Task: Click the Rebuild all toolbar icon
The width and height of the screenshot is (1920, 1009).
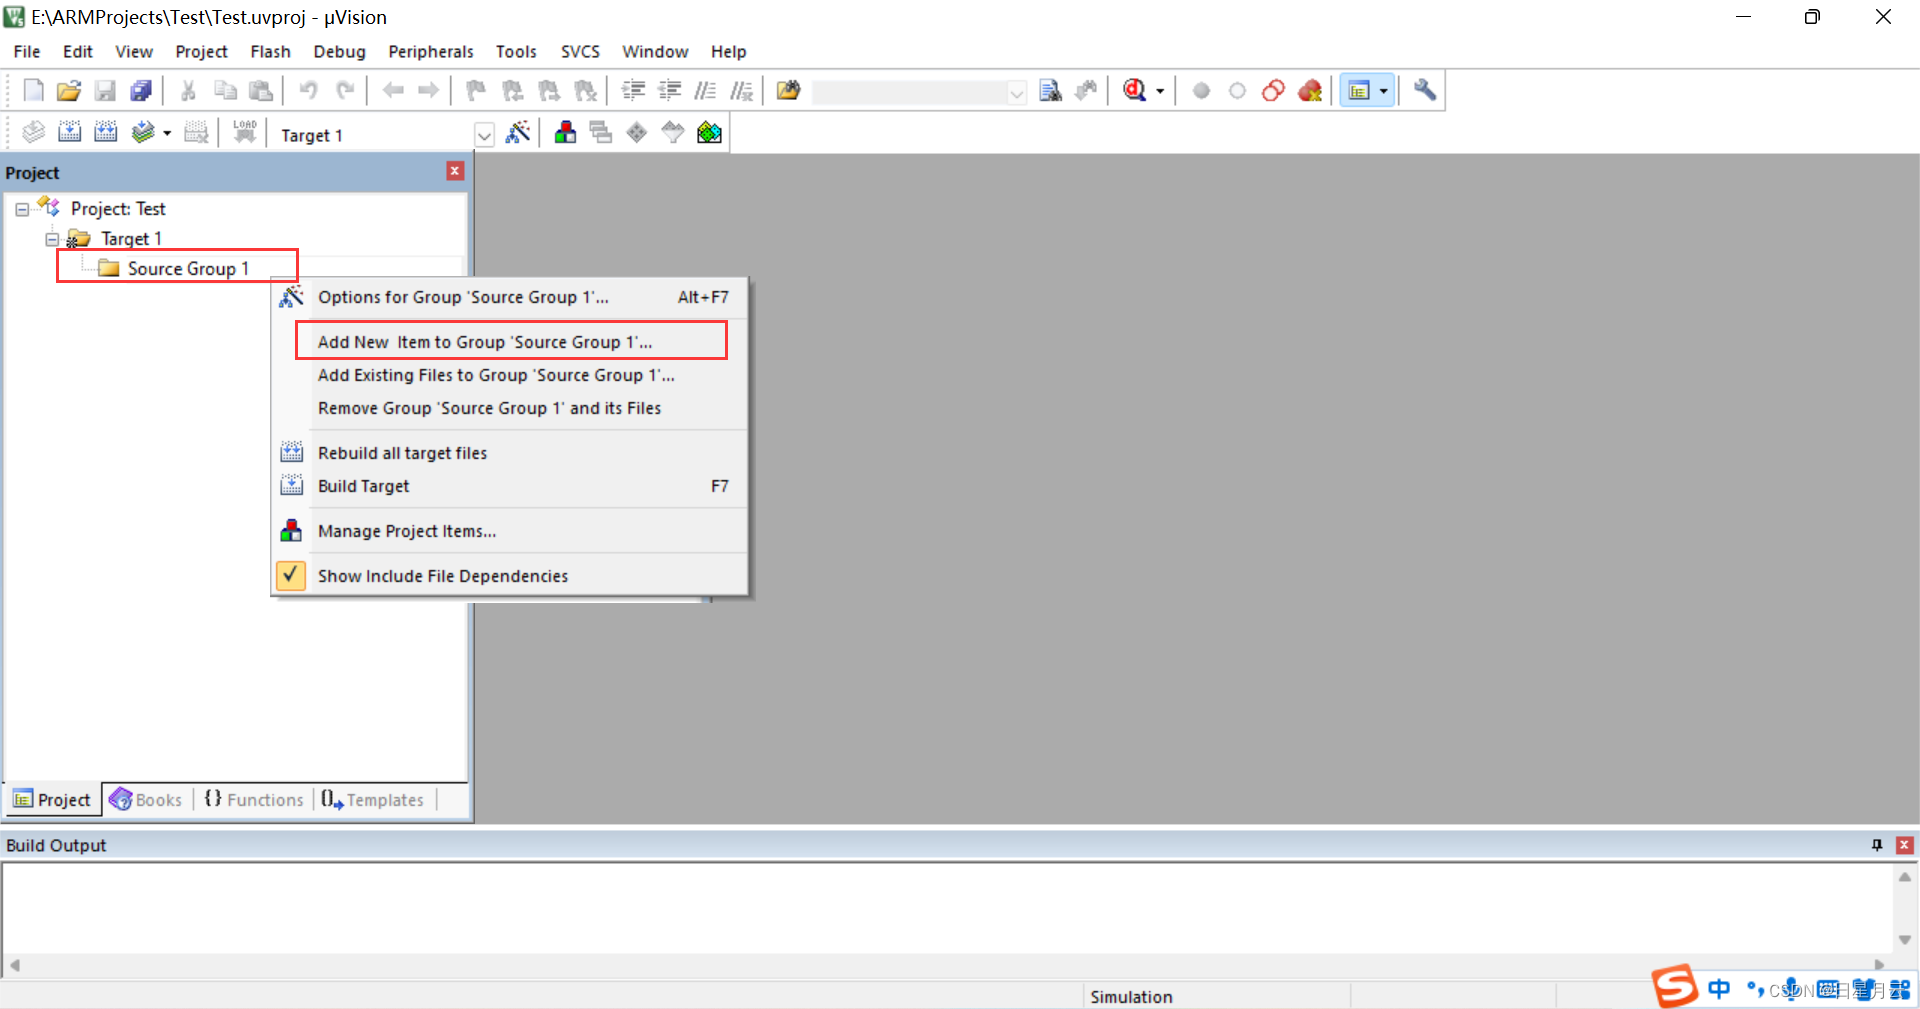Action: pos(105,132)
